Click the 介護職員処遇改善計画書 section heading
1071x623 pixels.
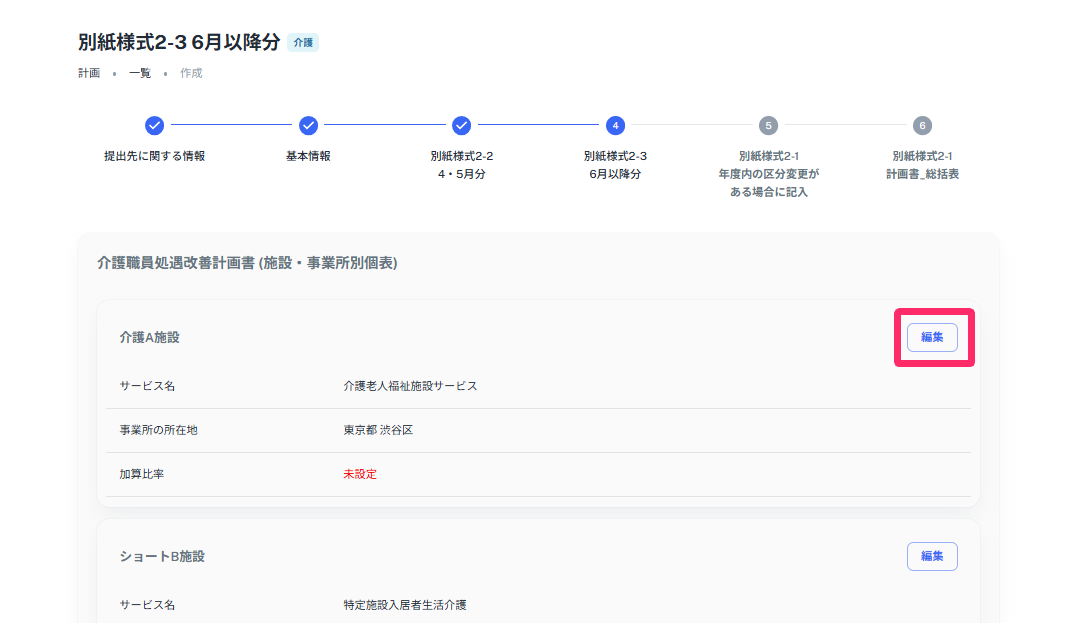pyautogui.click(x=247, y=263)
